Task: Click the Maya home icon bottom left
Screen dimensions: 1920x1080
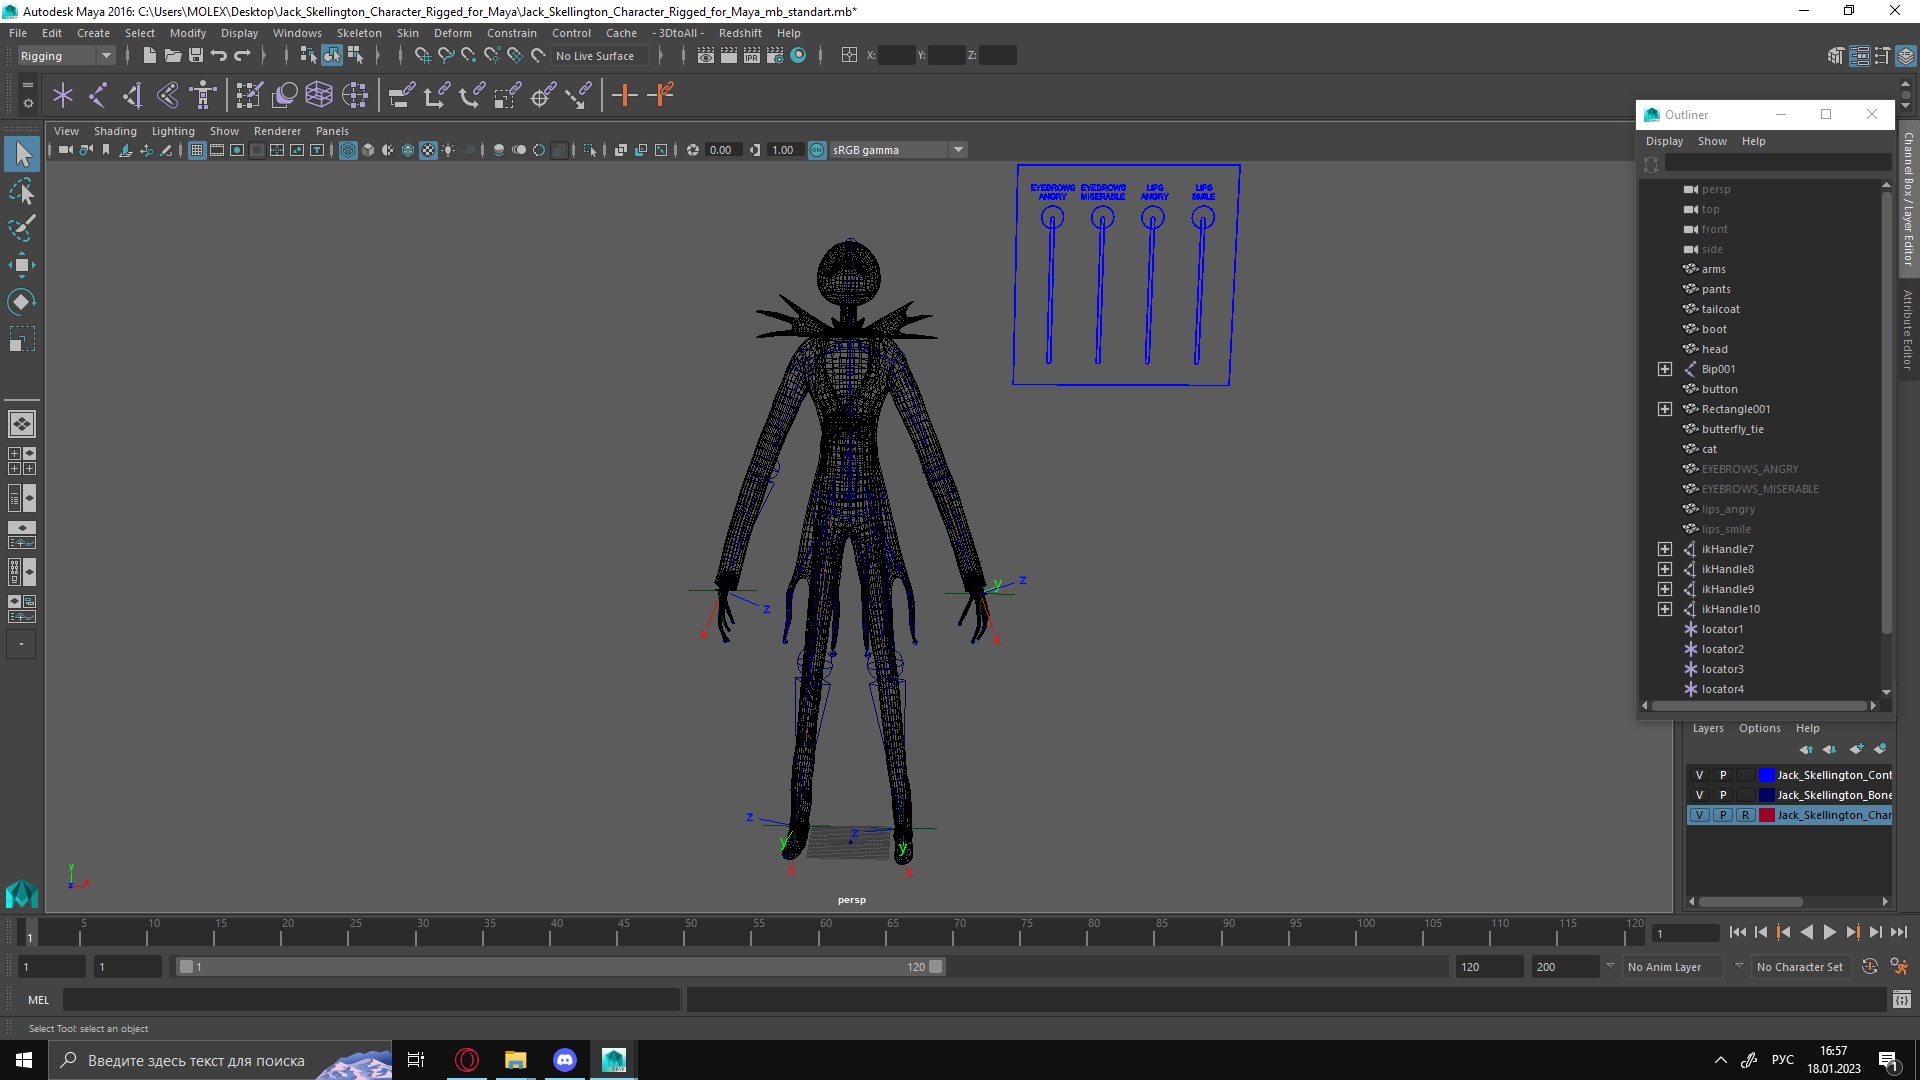Action: (22, 893)
